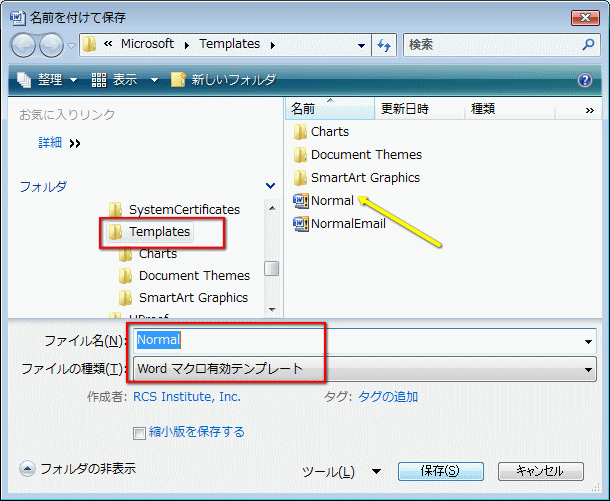Select the NormalEmail template file icon
The width and height of the screenshot is (610, 501).
[x=301, y=224]
